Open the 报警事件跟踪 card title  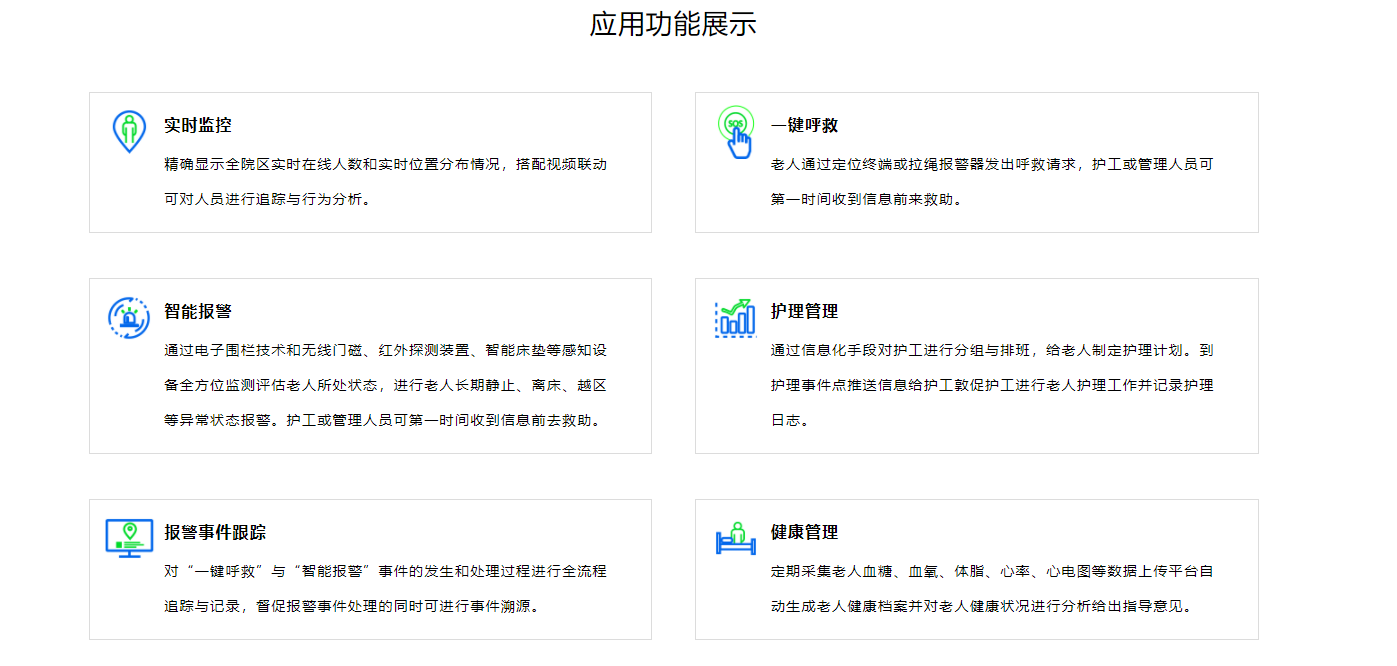pyautogui.click(x=215, y=533)
